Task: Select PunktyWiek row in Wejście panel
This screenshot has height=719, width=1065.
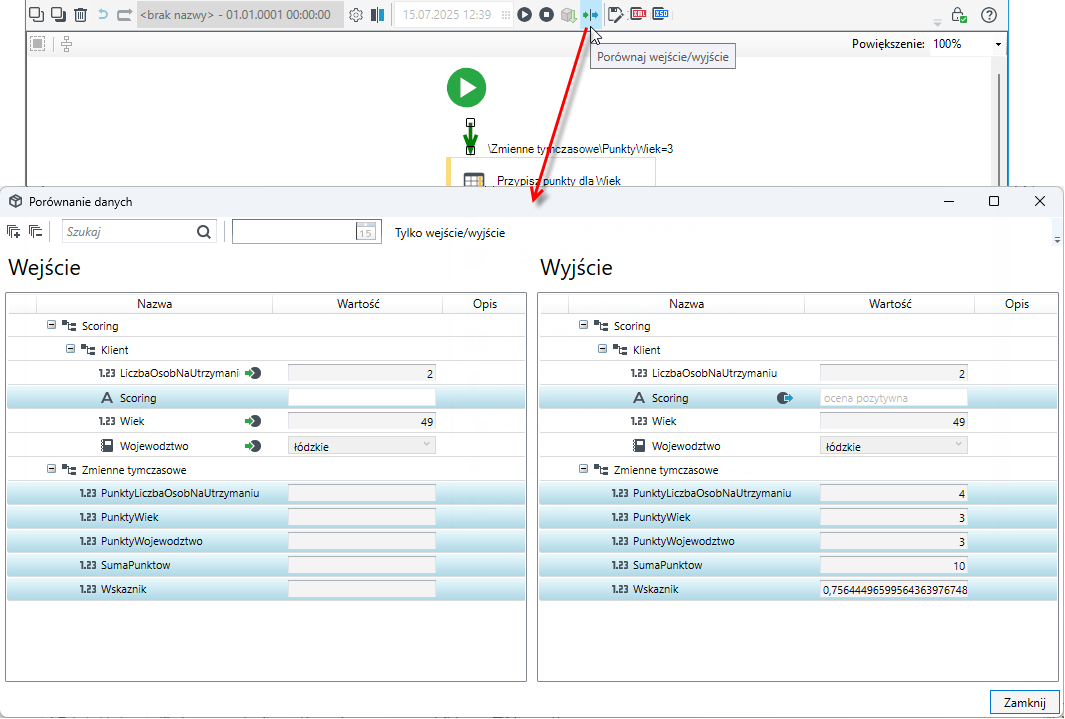Action: [266, 517]
